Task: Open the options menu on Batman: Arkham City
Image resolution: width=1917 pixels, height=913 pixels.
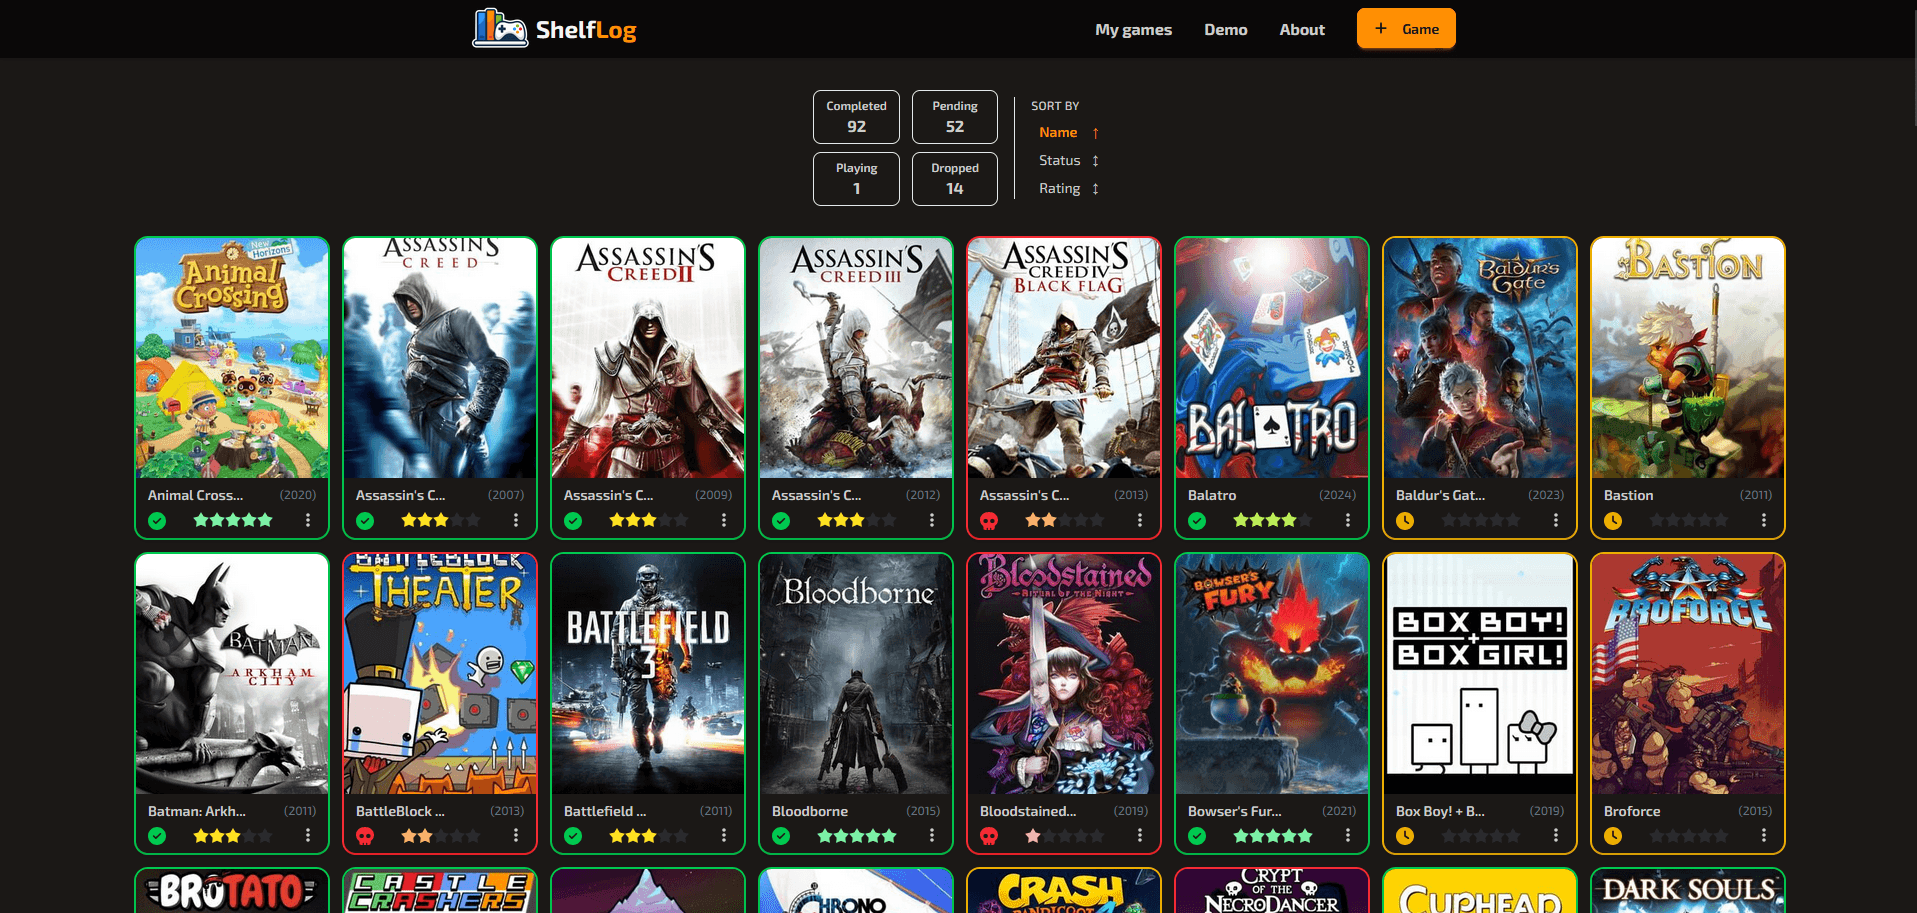Action: tap(308, 836)
